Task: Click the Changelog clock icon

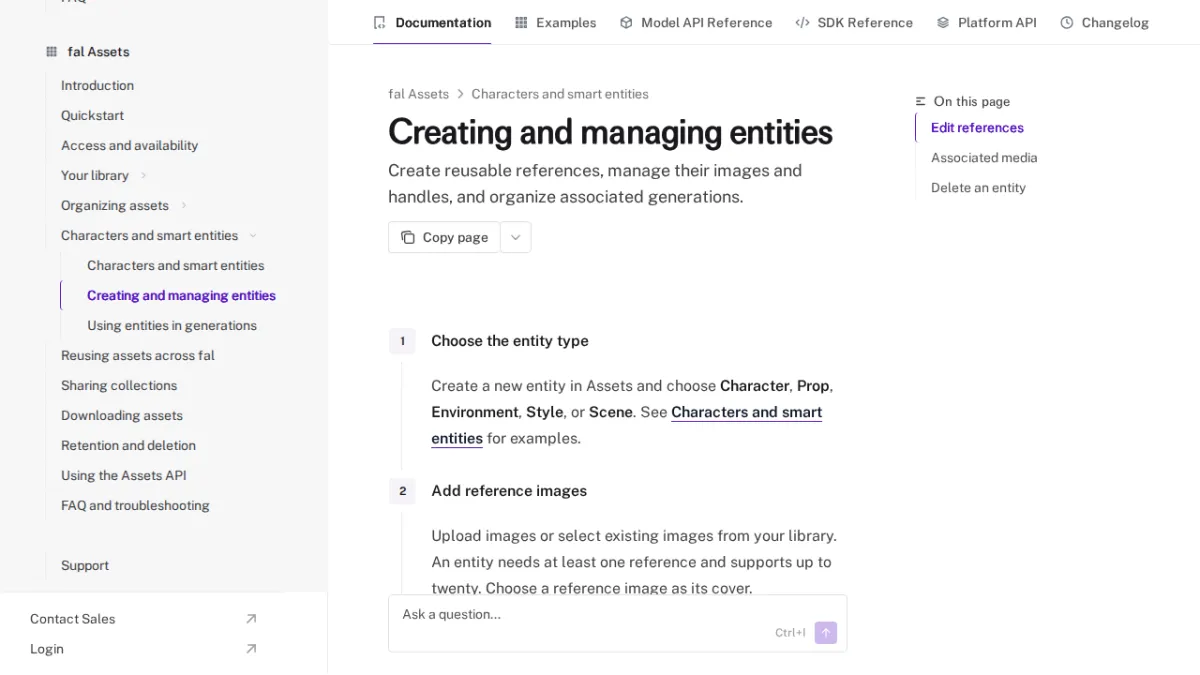Action: click(x=1067, y=23)
